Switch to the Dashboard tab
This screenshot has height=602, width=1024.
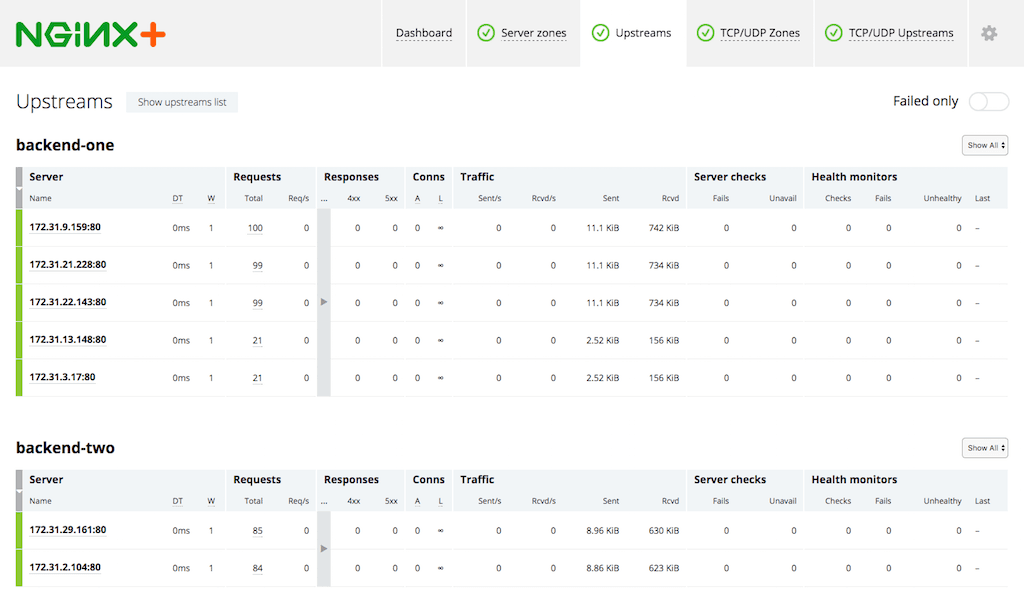click(x=424, y=32)
